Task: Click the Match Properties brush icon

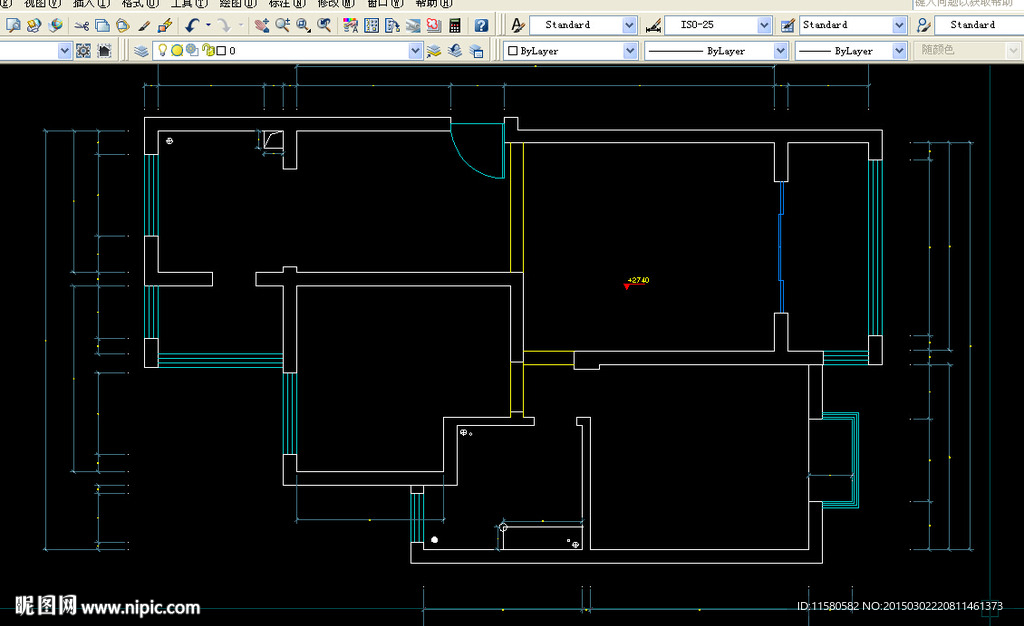Action: (x=145, y=25)
